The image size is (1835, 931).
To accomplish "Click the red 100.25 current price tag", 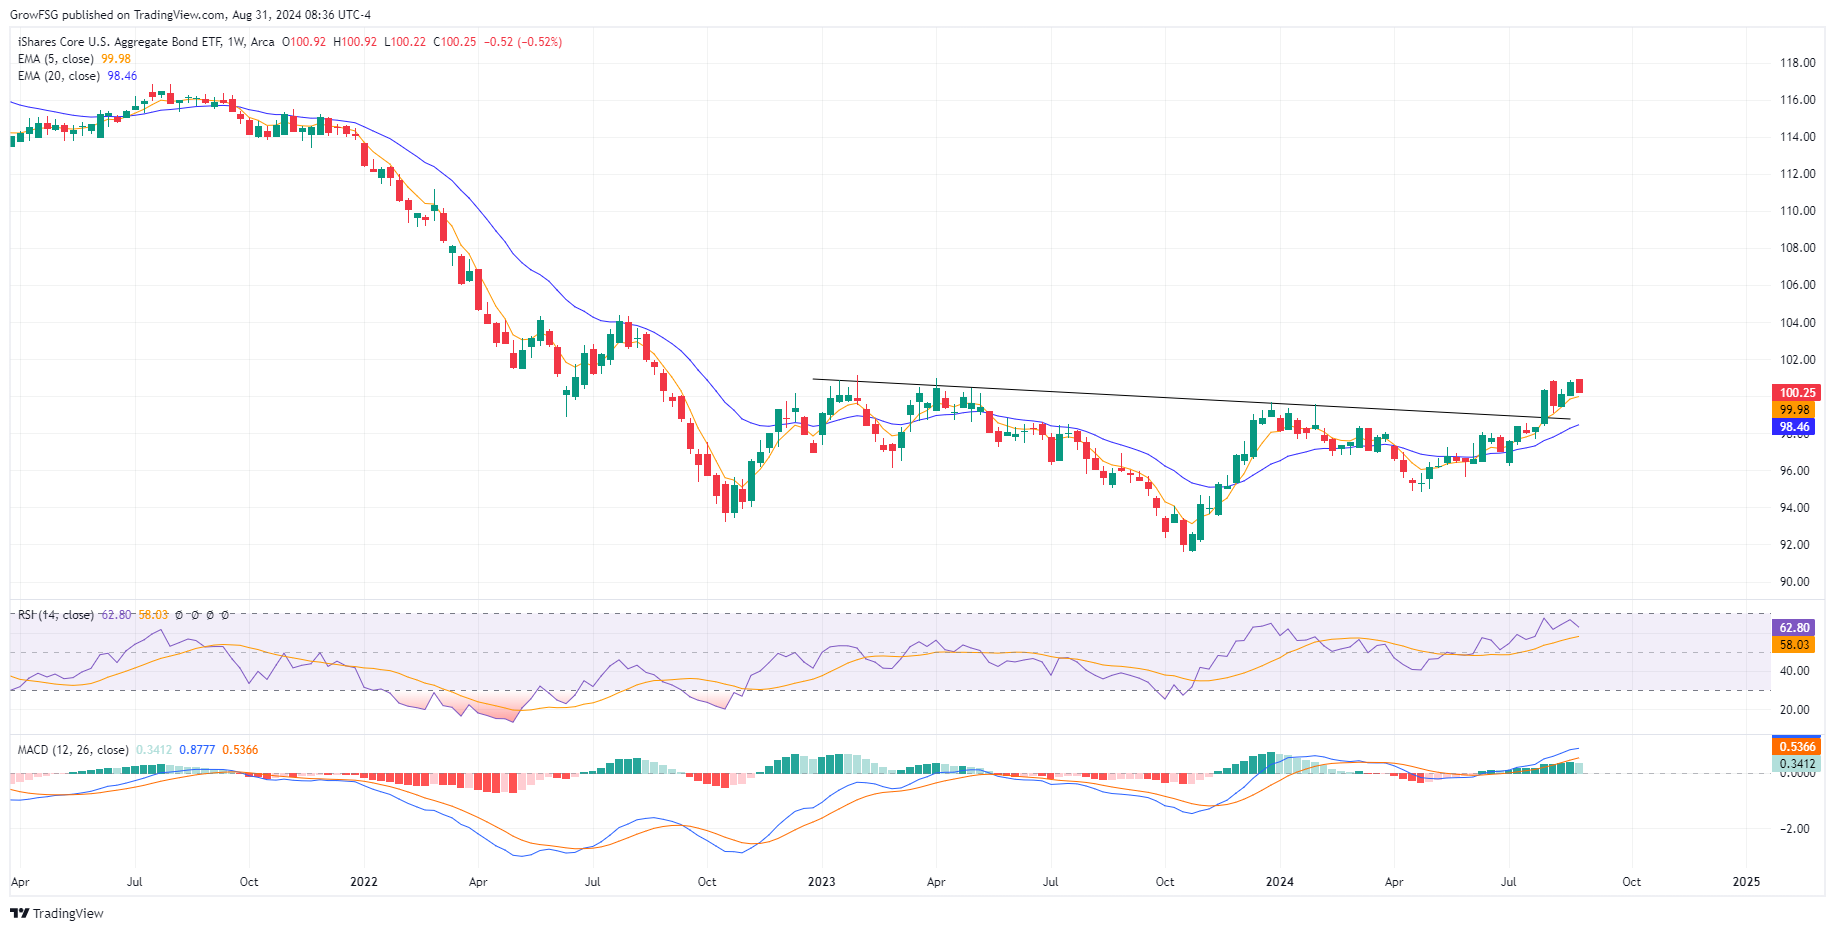I will tap(1796, 393).
